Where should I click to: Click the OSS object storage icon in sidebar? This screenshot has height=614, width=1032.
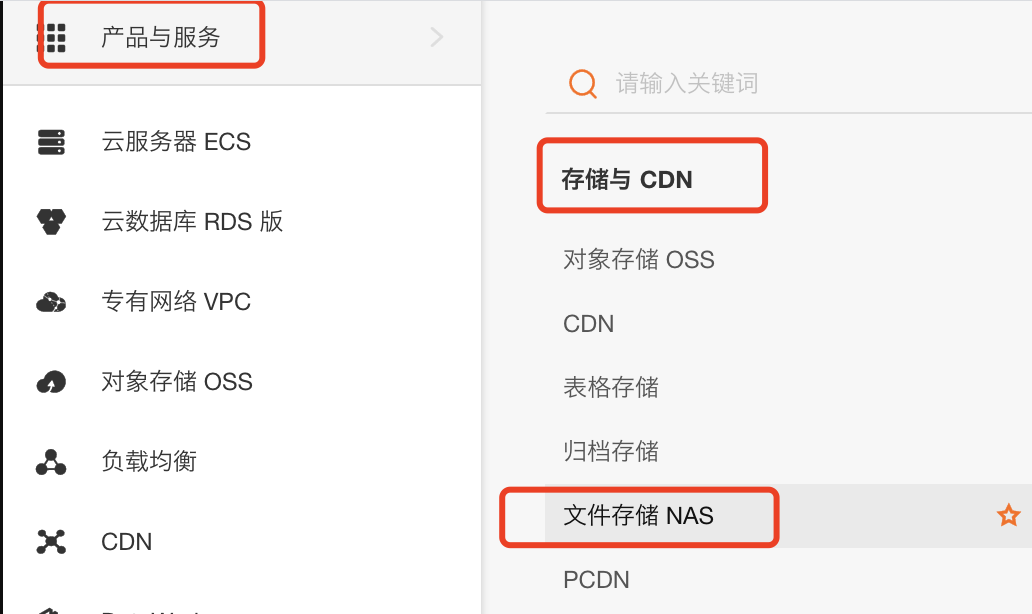coord(51,382)
